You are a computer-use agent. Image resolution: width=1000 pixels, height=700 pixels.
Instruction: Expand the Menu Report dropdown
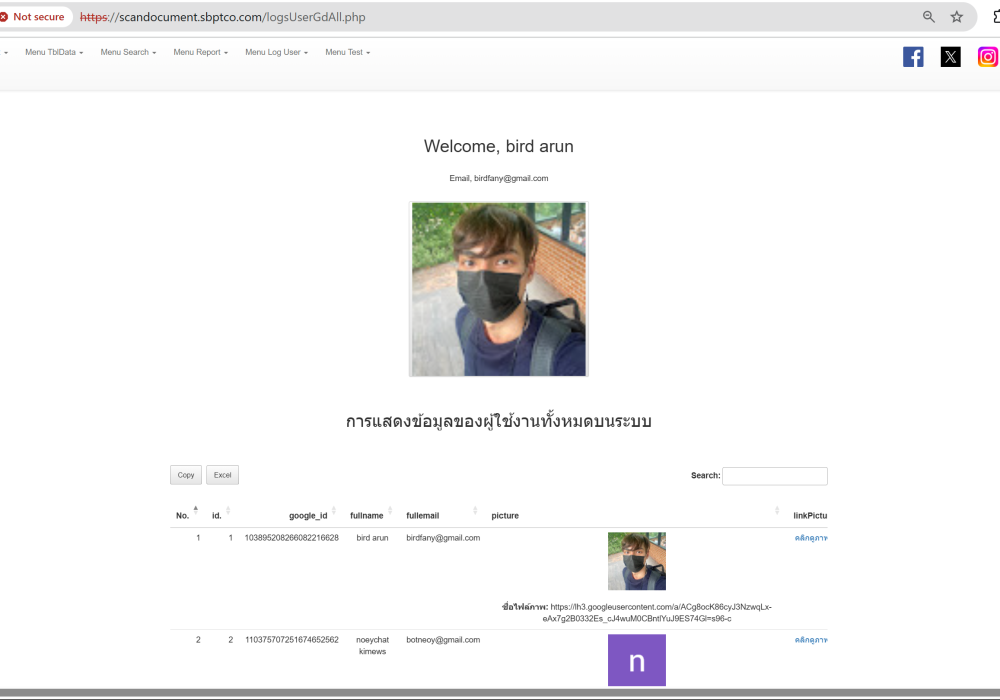point(200,52)
